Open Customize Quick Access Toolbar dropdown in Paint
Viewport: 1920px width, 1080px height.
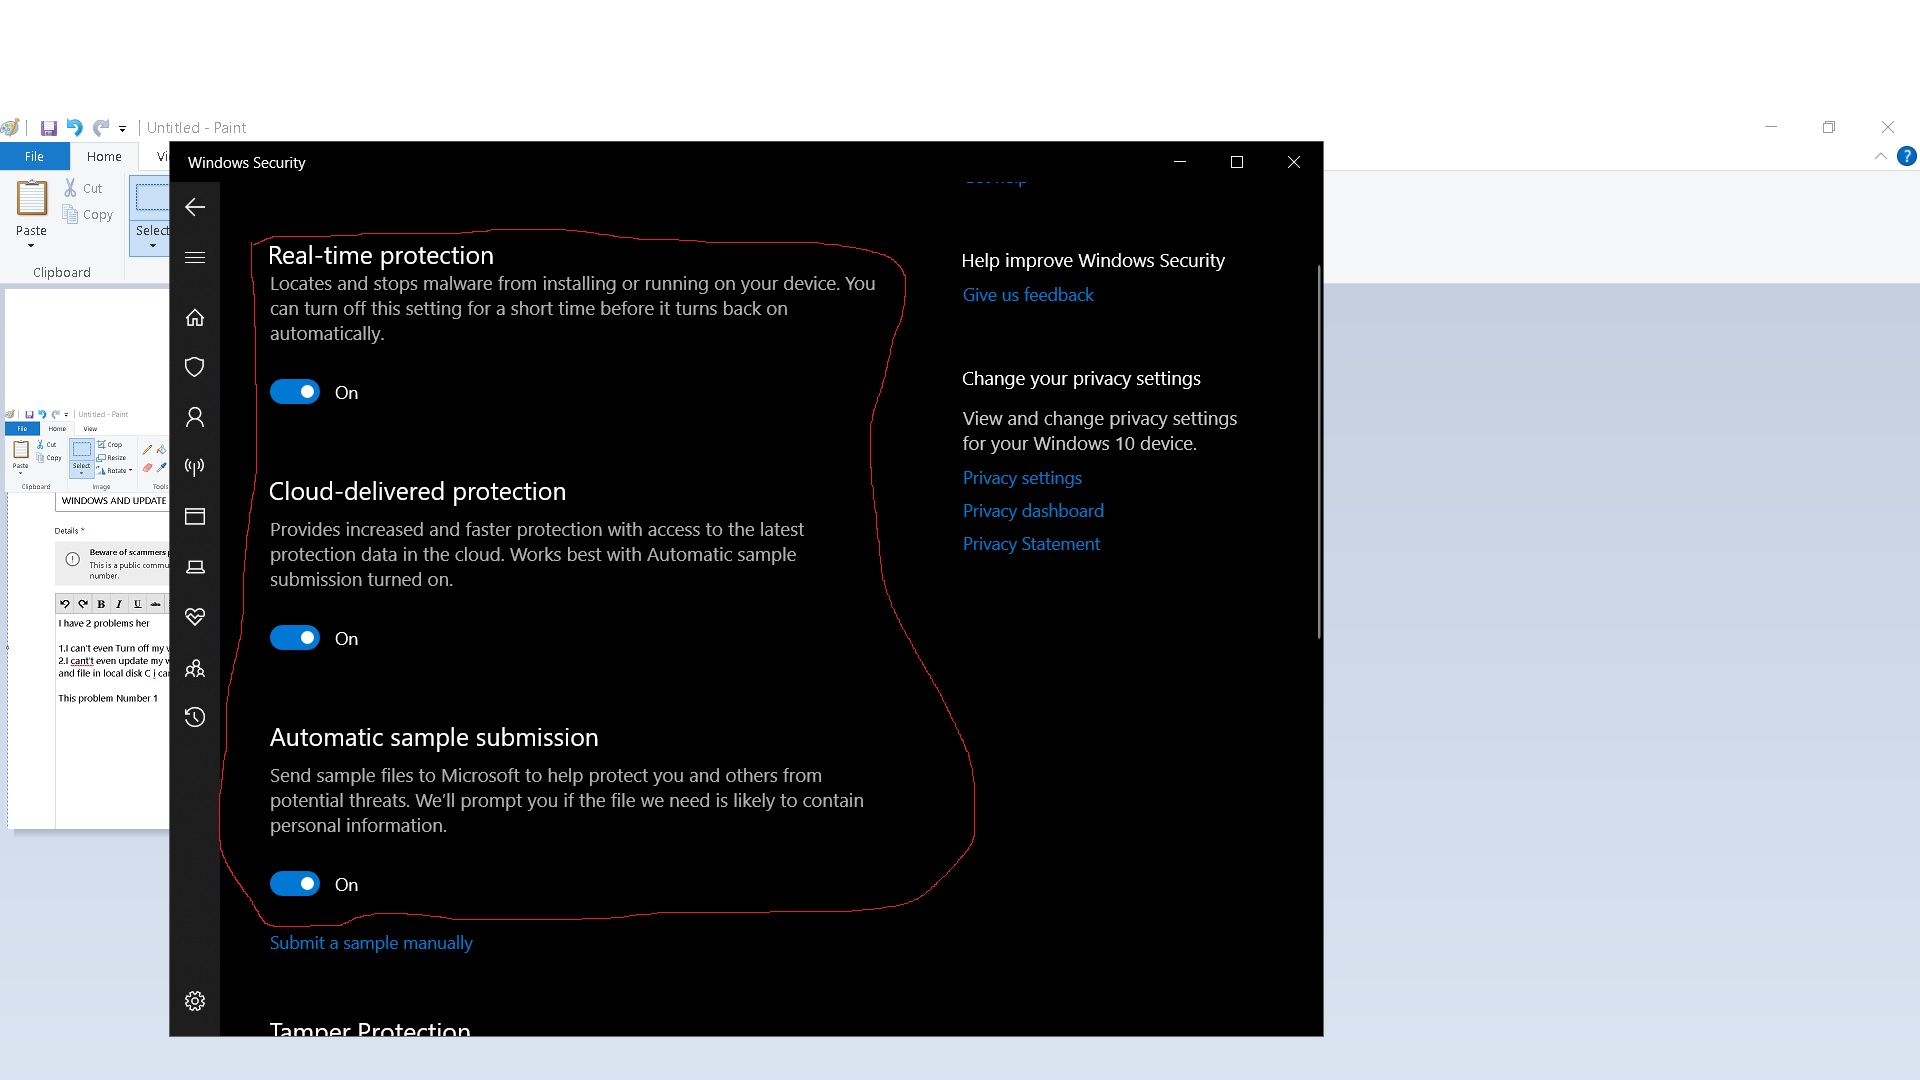pos(122,129)
